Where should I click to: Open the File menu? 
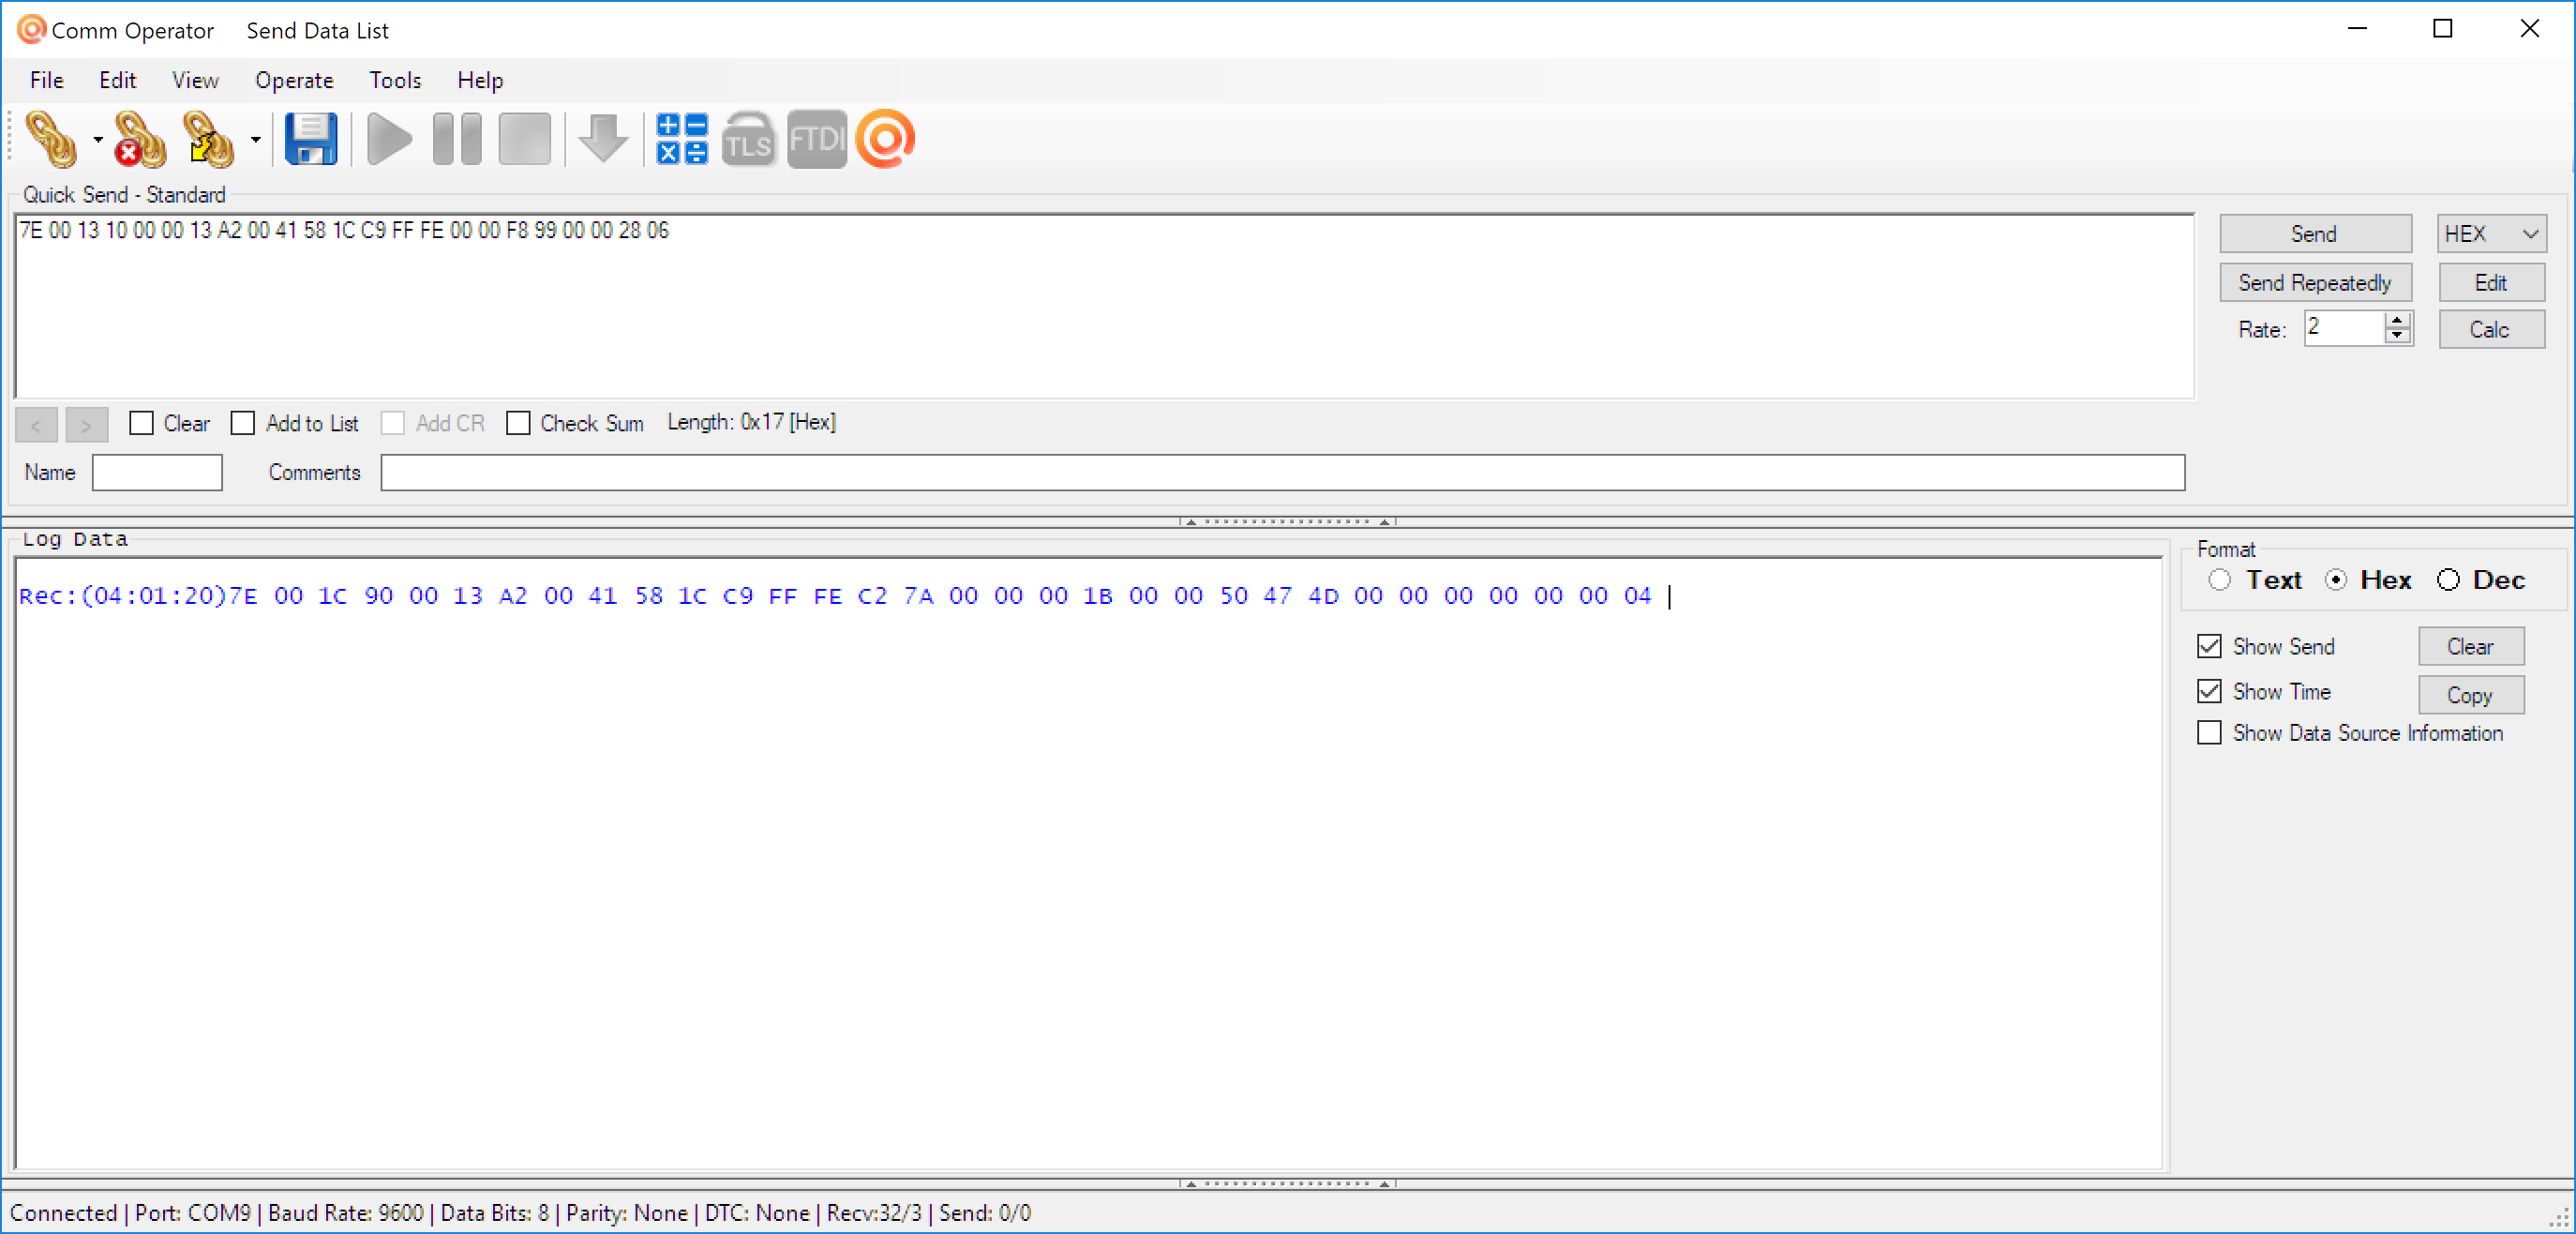pos(47,80)
